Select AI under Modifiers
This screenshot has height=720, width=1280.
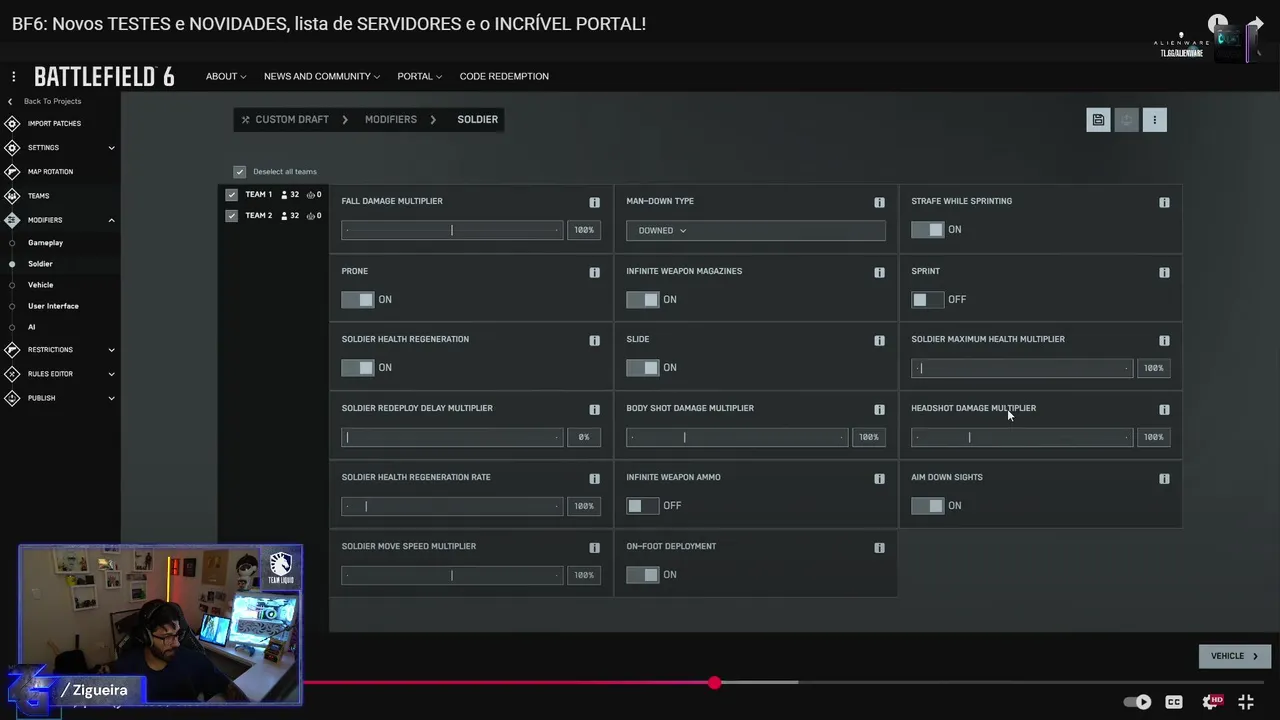(31, 327)
